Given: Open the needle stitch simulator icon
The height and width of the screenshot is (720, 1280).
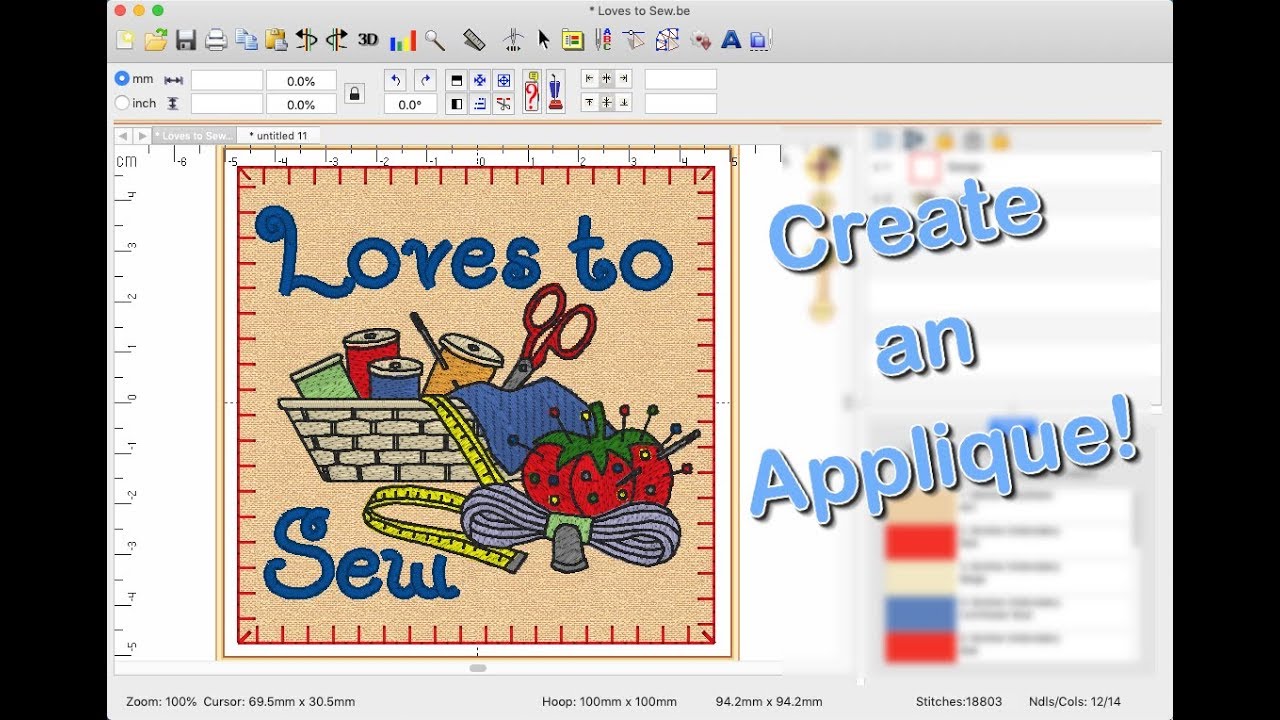Looking at the screenshot, I should (513, 40).
